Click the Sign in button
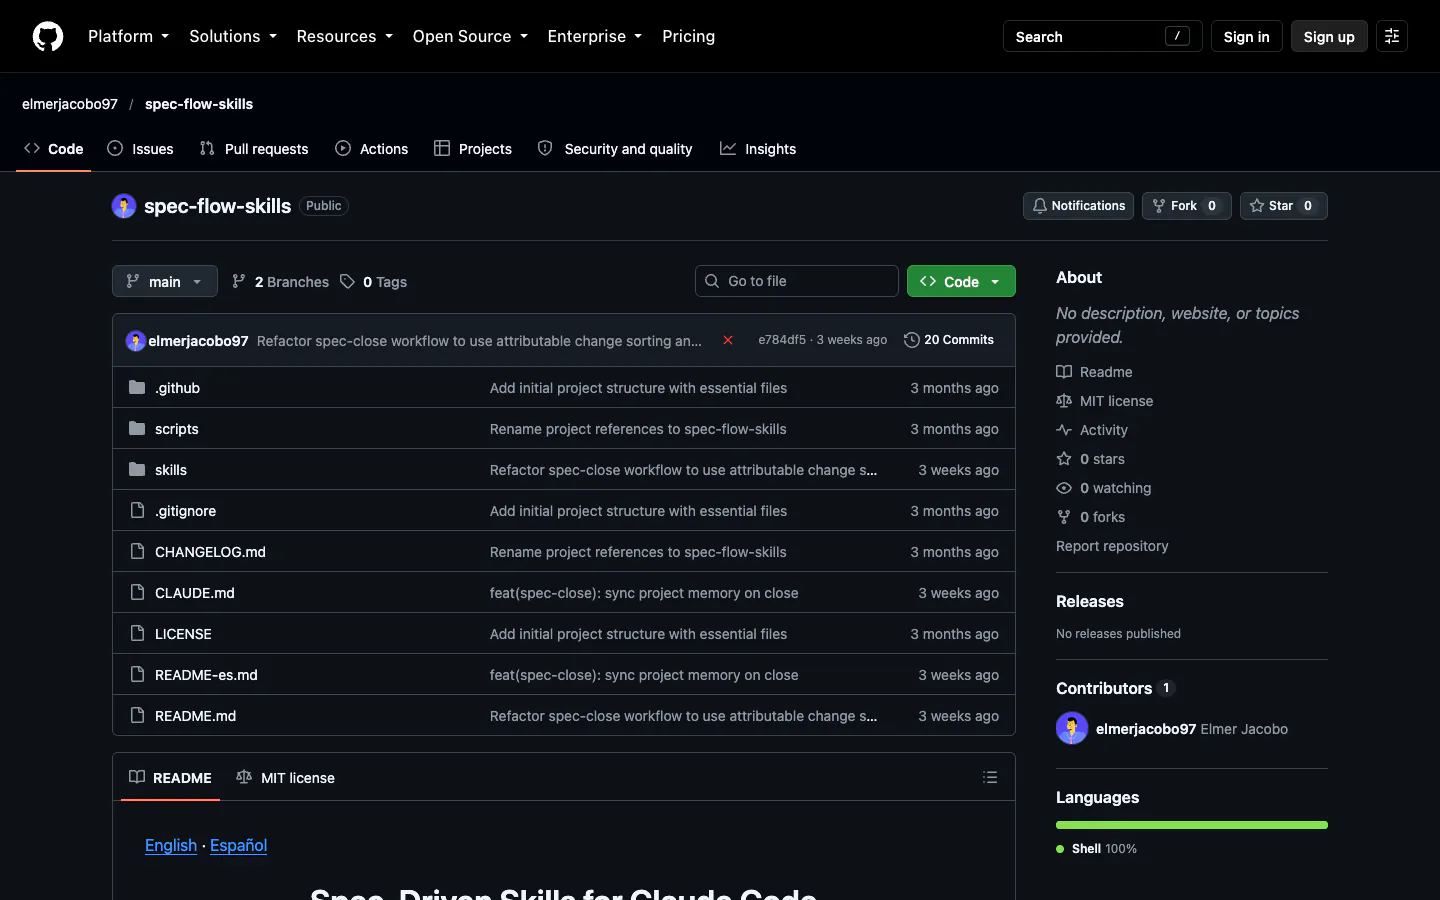1440x900 pixels. click(1246, 36)
